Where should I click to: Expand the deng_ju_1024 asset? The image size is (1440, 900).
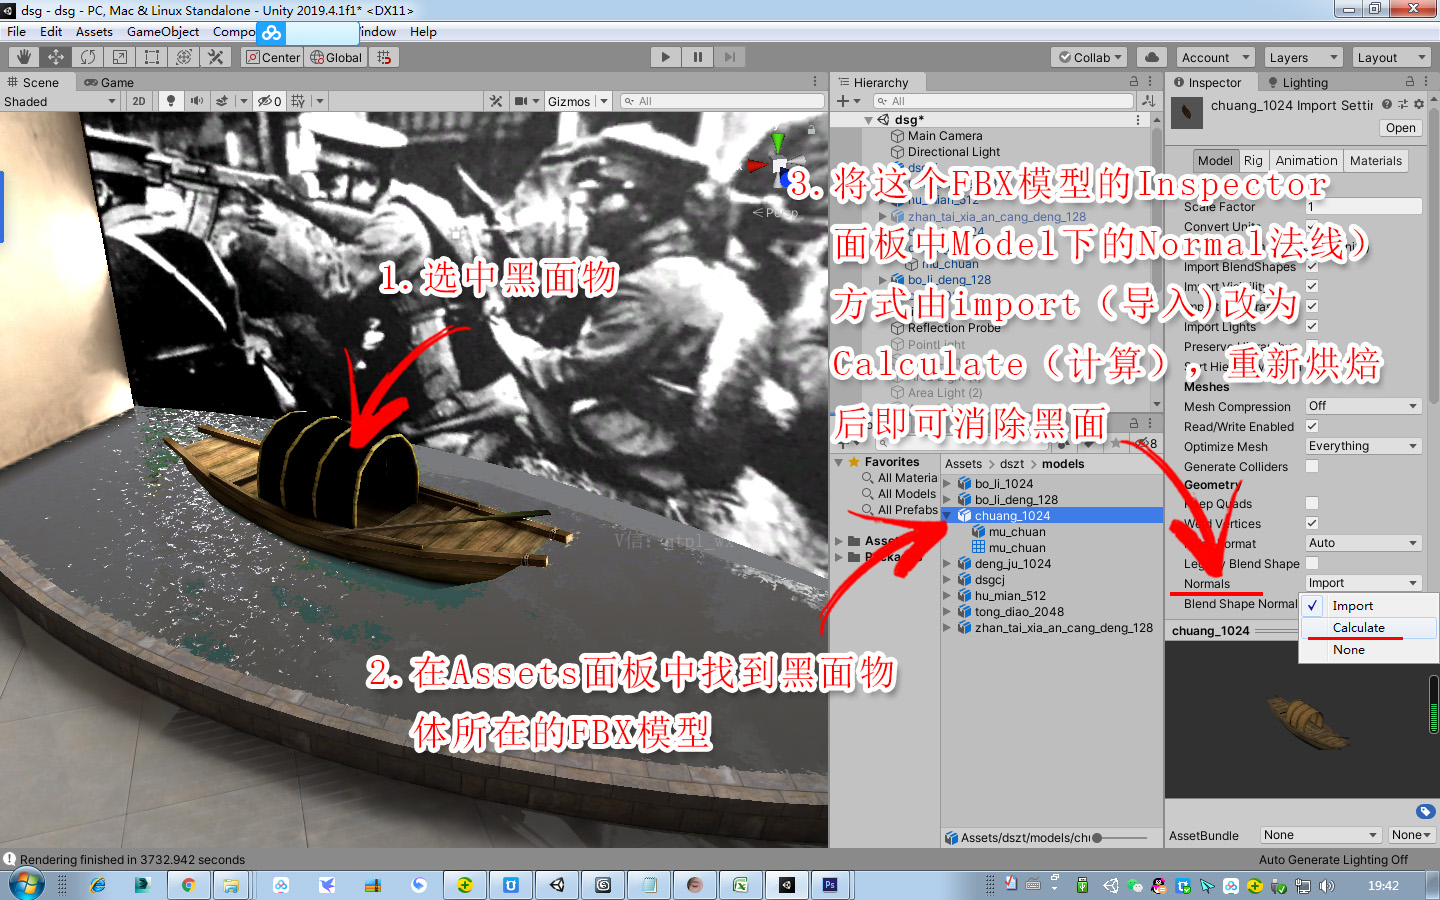point(947,564)
